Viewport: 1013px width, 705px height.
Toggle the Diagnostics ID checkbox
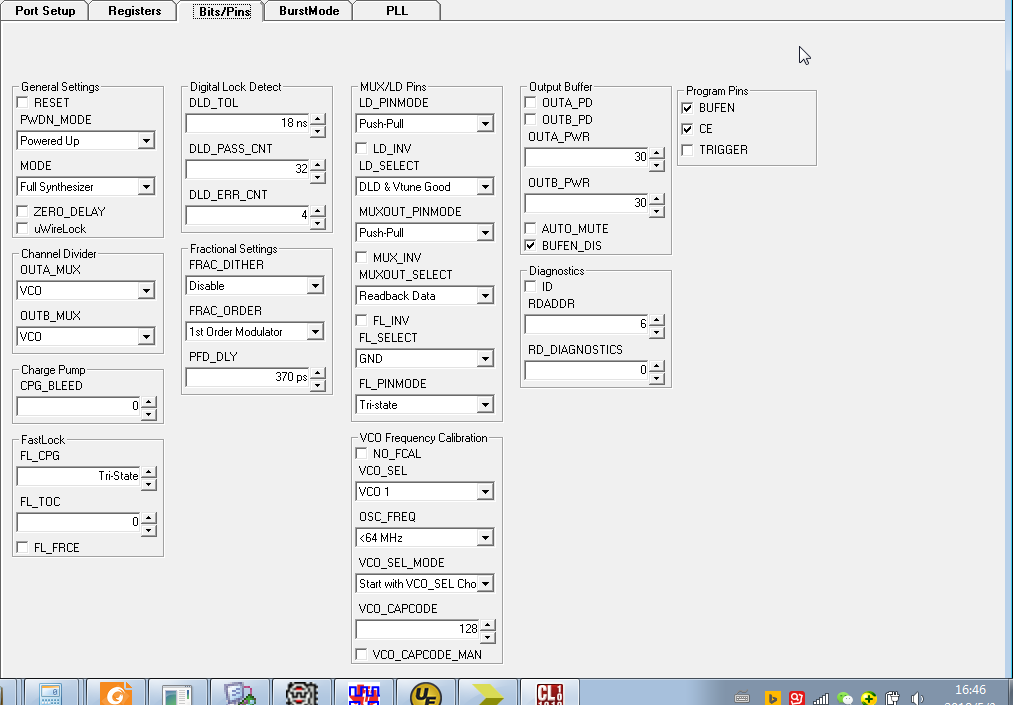pyautogui.click(x=530, y=286)
